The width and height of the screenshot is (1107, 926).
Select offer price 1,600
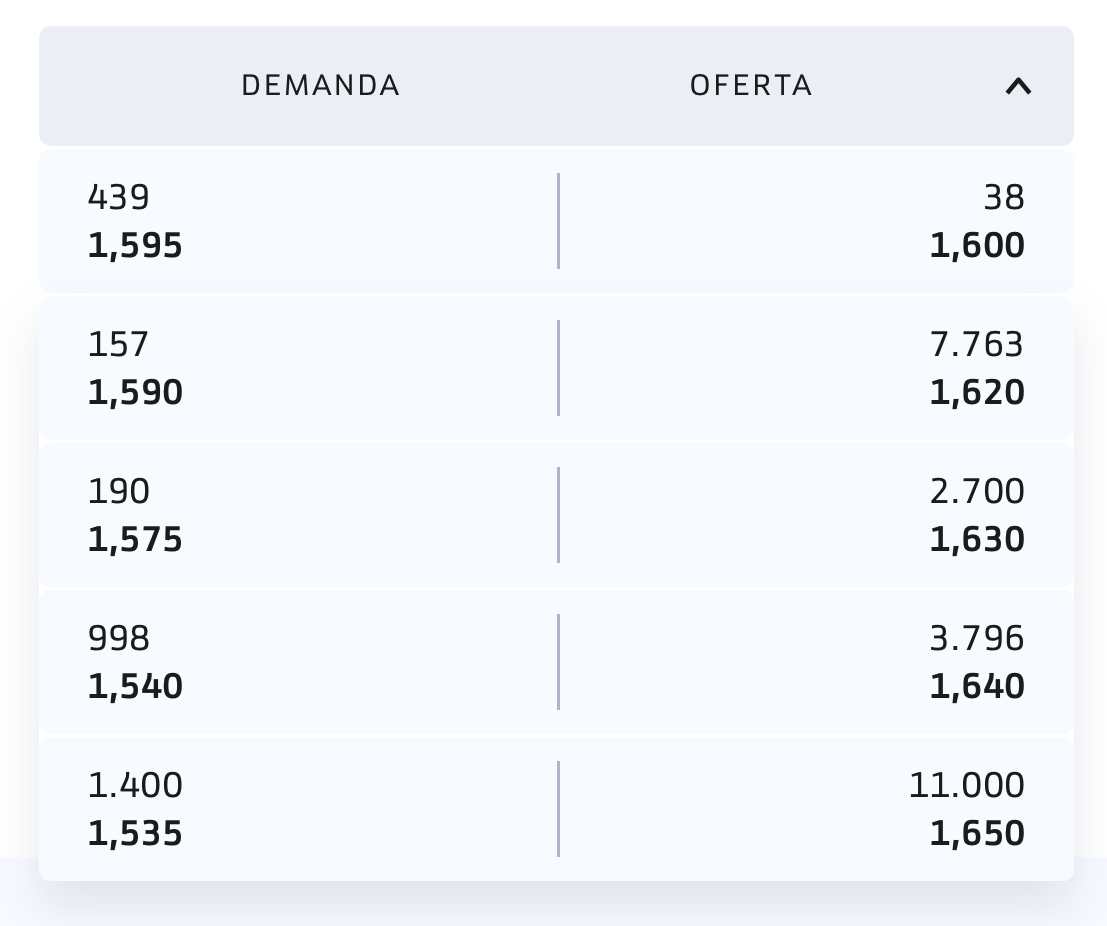(977, 246)
